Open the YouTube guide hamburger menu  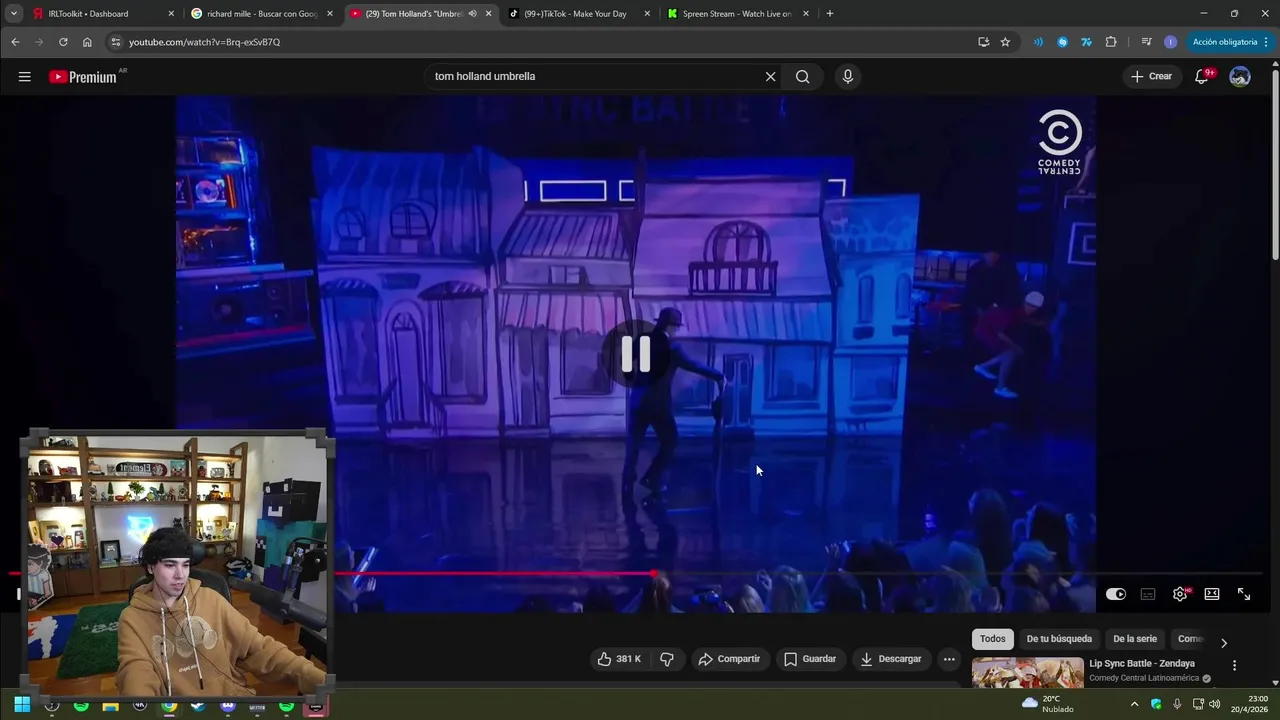point(25,77)
